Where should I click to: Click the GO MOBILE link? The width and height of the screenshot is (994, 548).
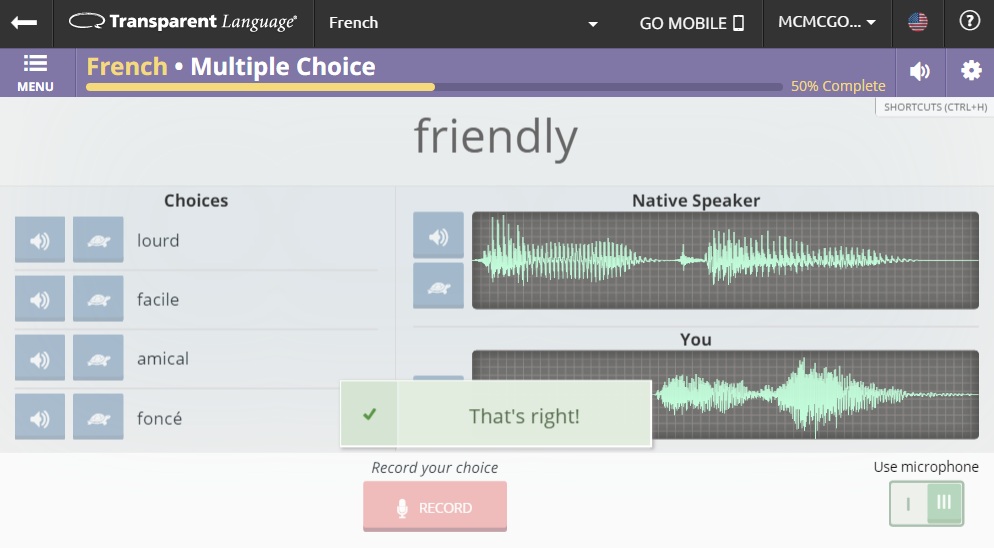click(x=692, y=23)
